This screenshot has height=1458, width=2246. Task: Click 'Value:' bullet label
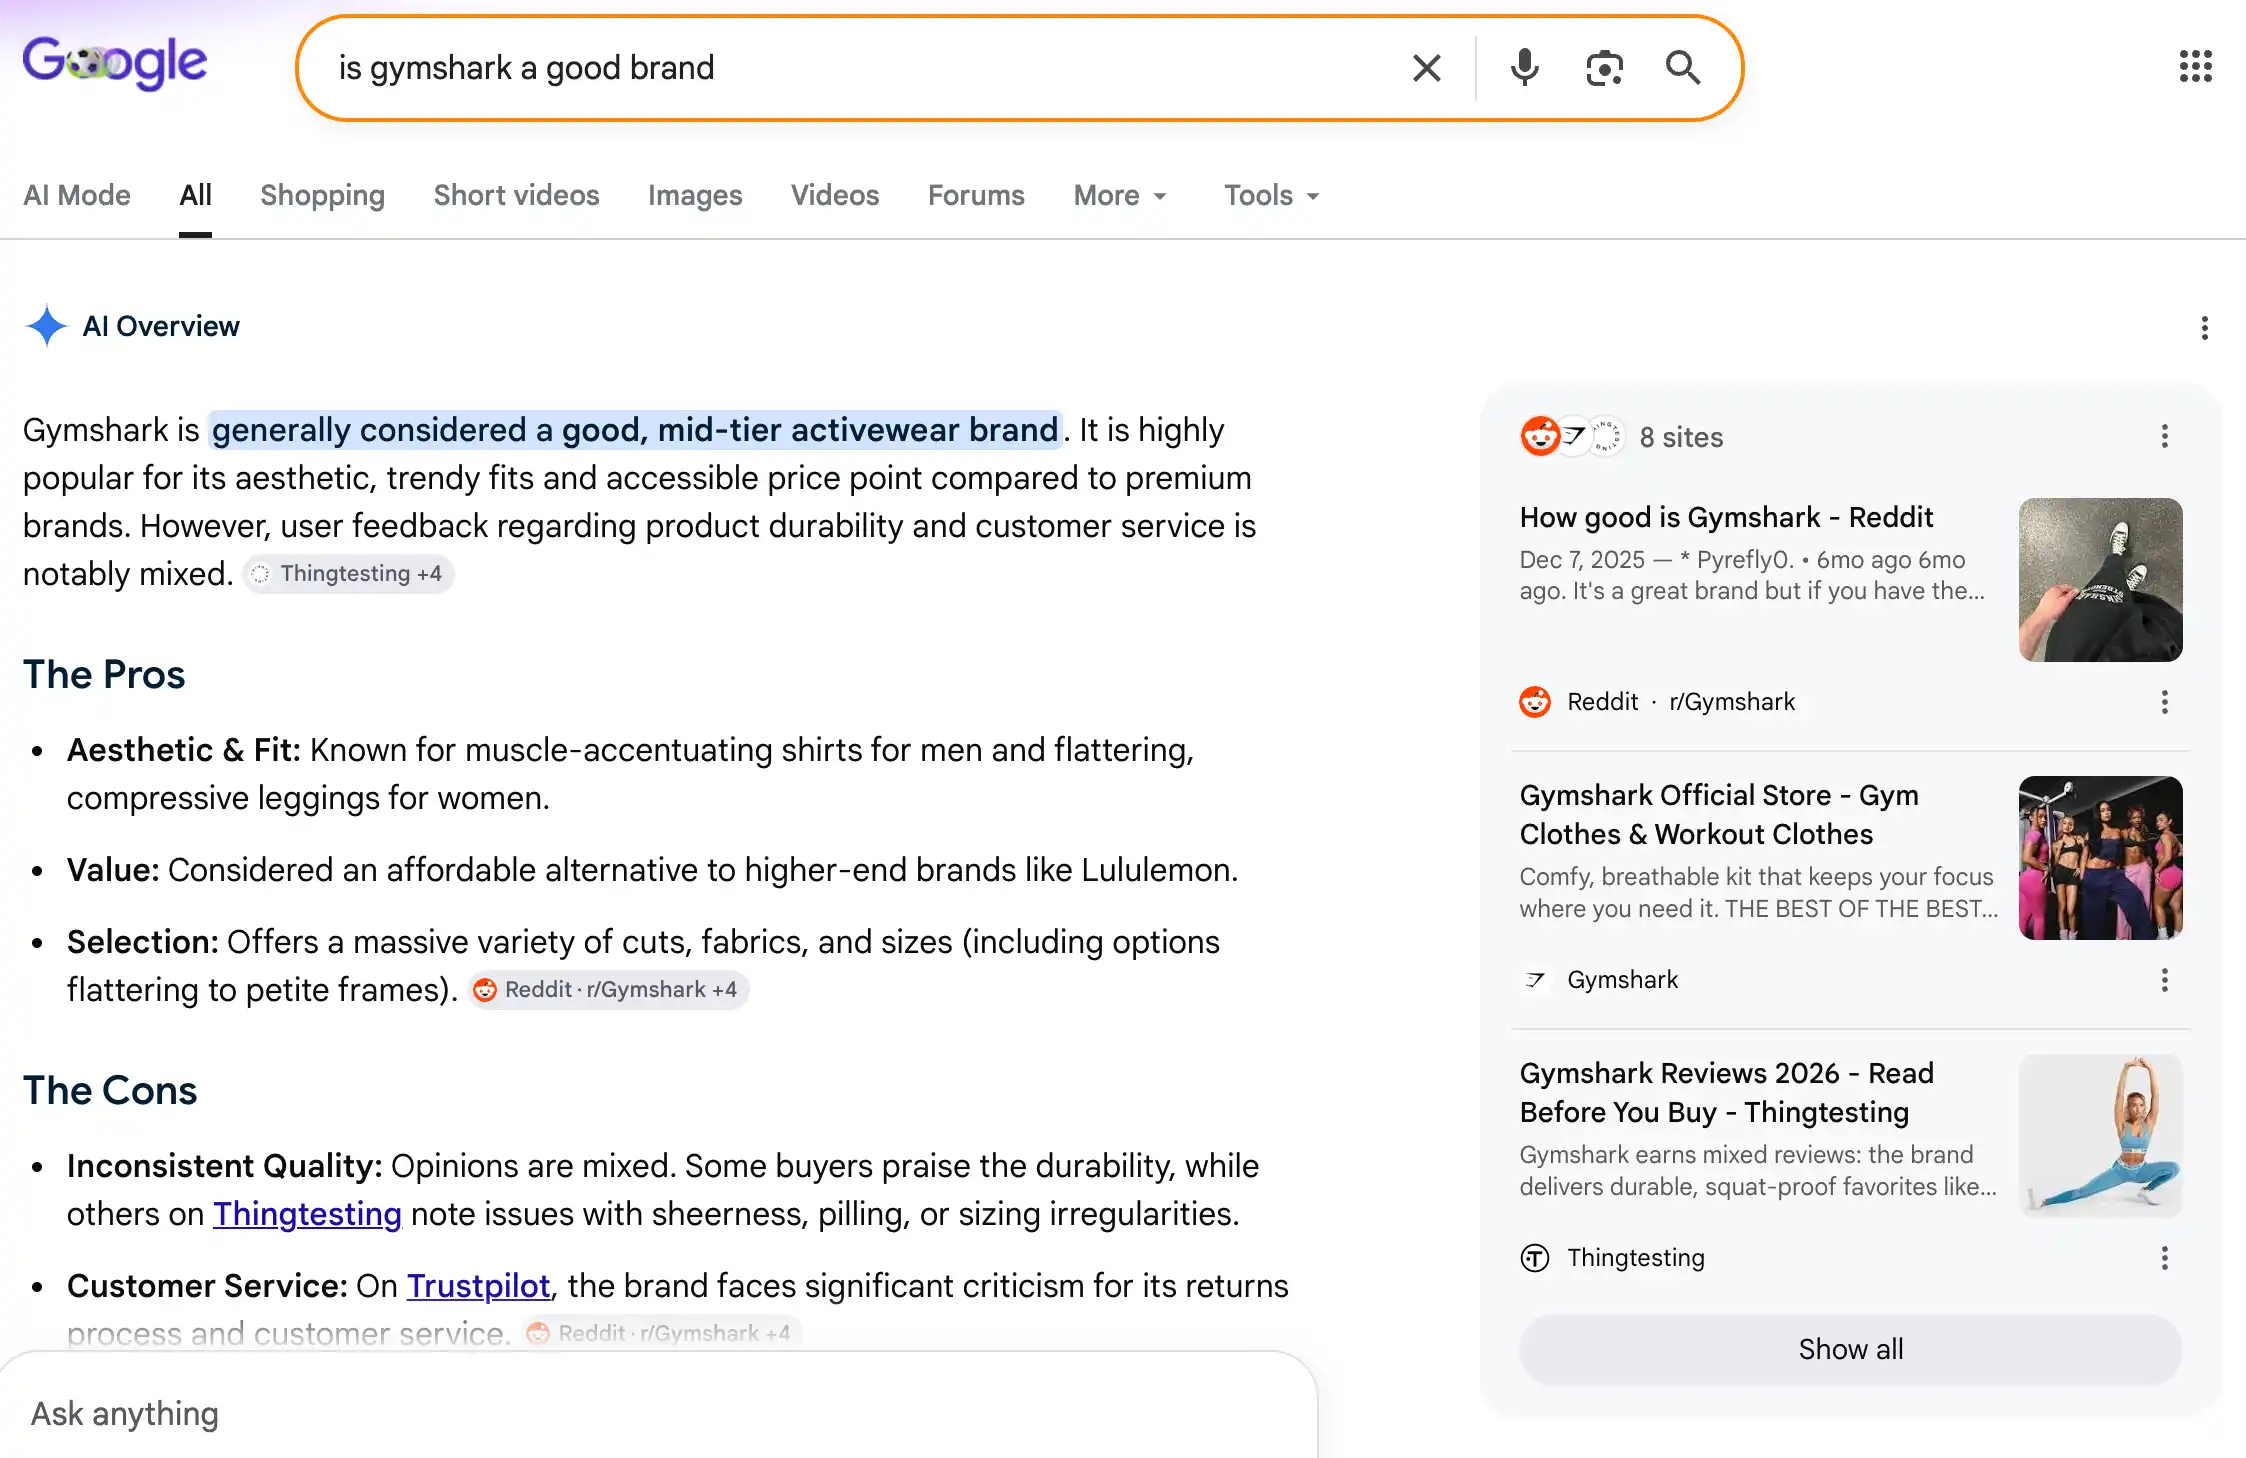click(113, 870)
